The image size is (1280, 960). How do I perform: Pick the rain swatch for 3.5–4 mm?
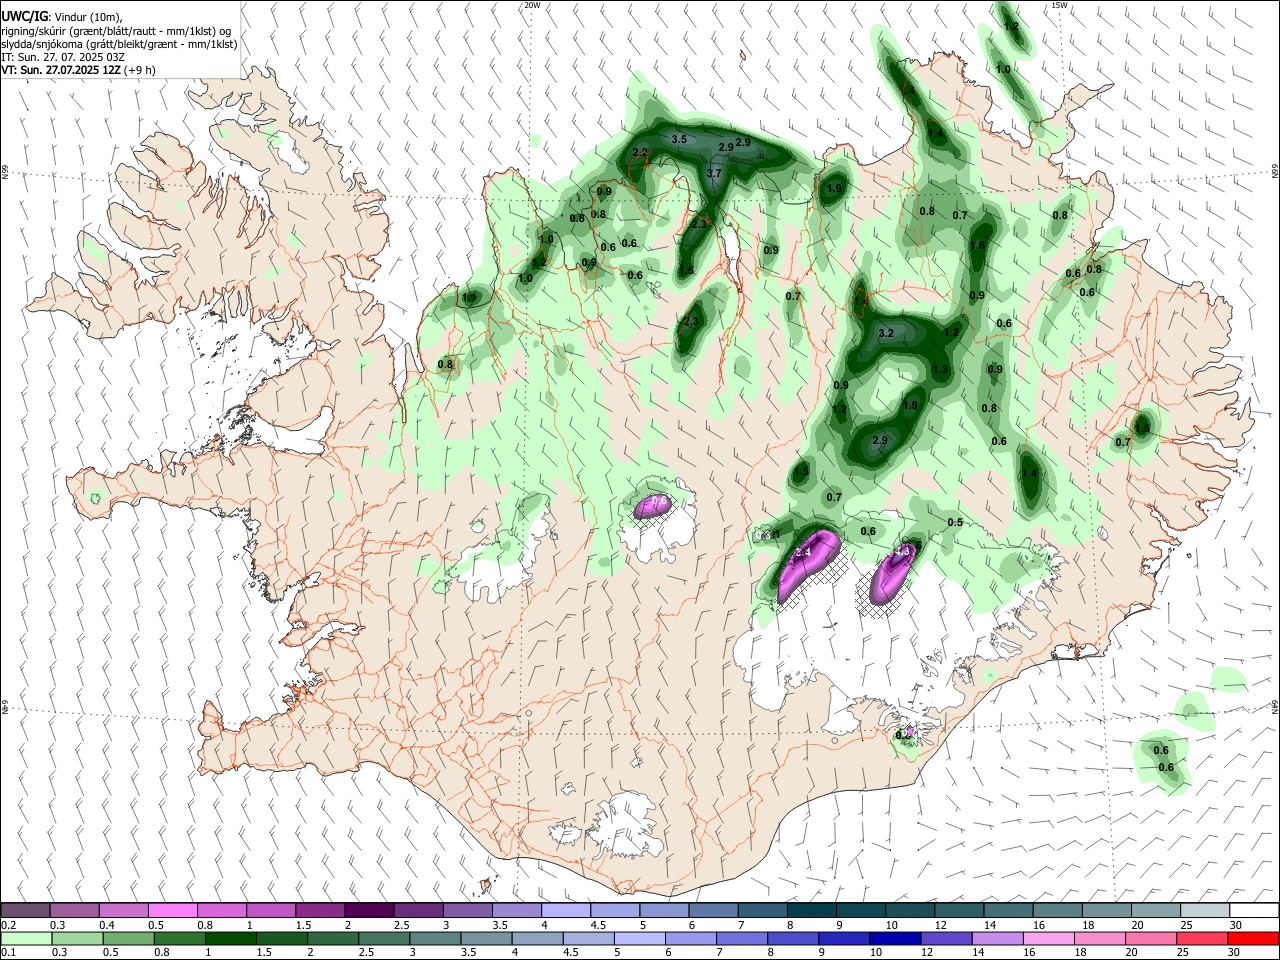485,939
